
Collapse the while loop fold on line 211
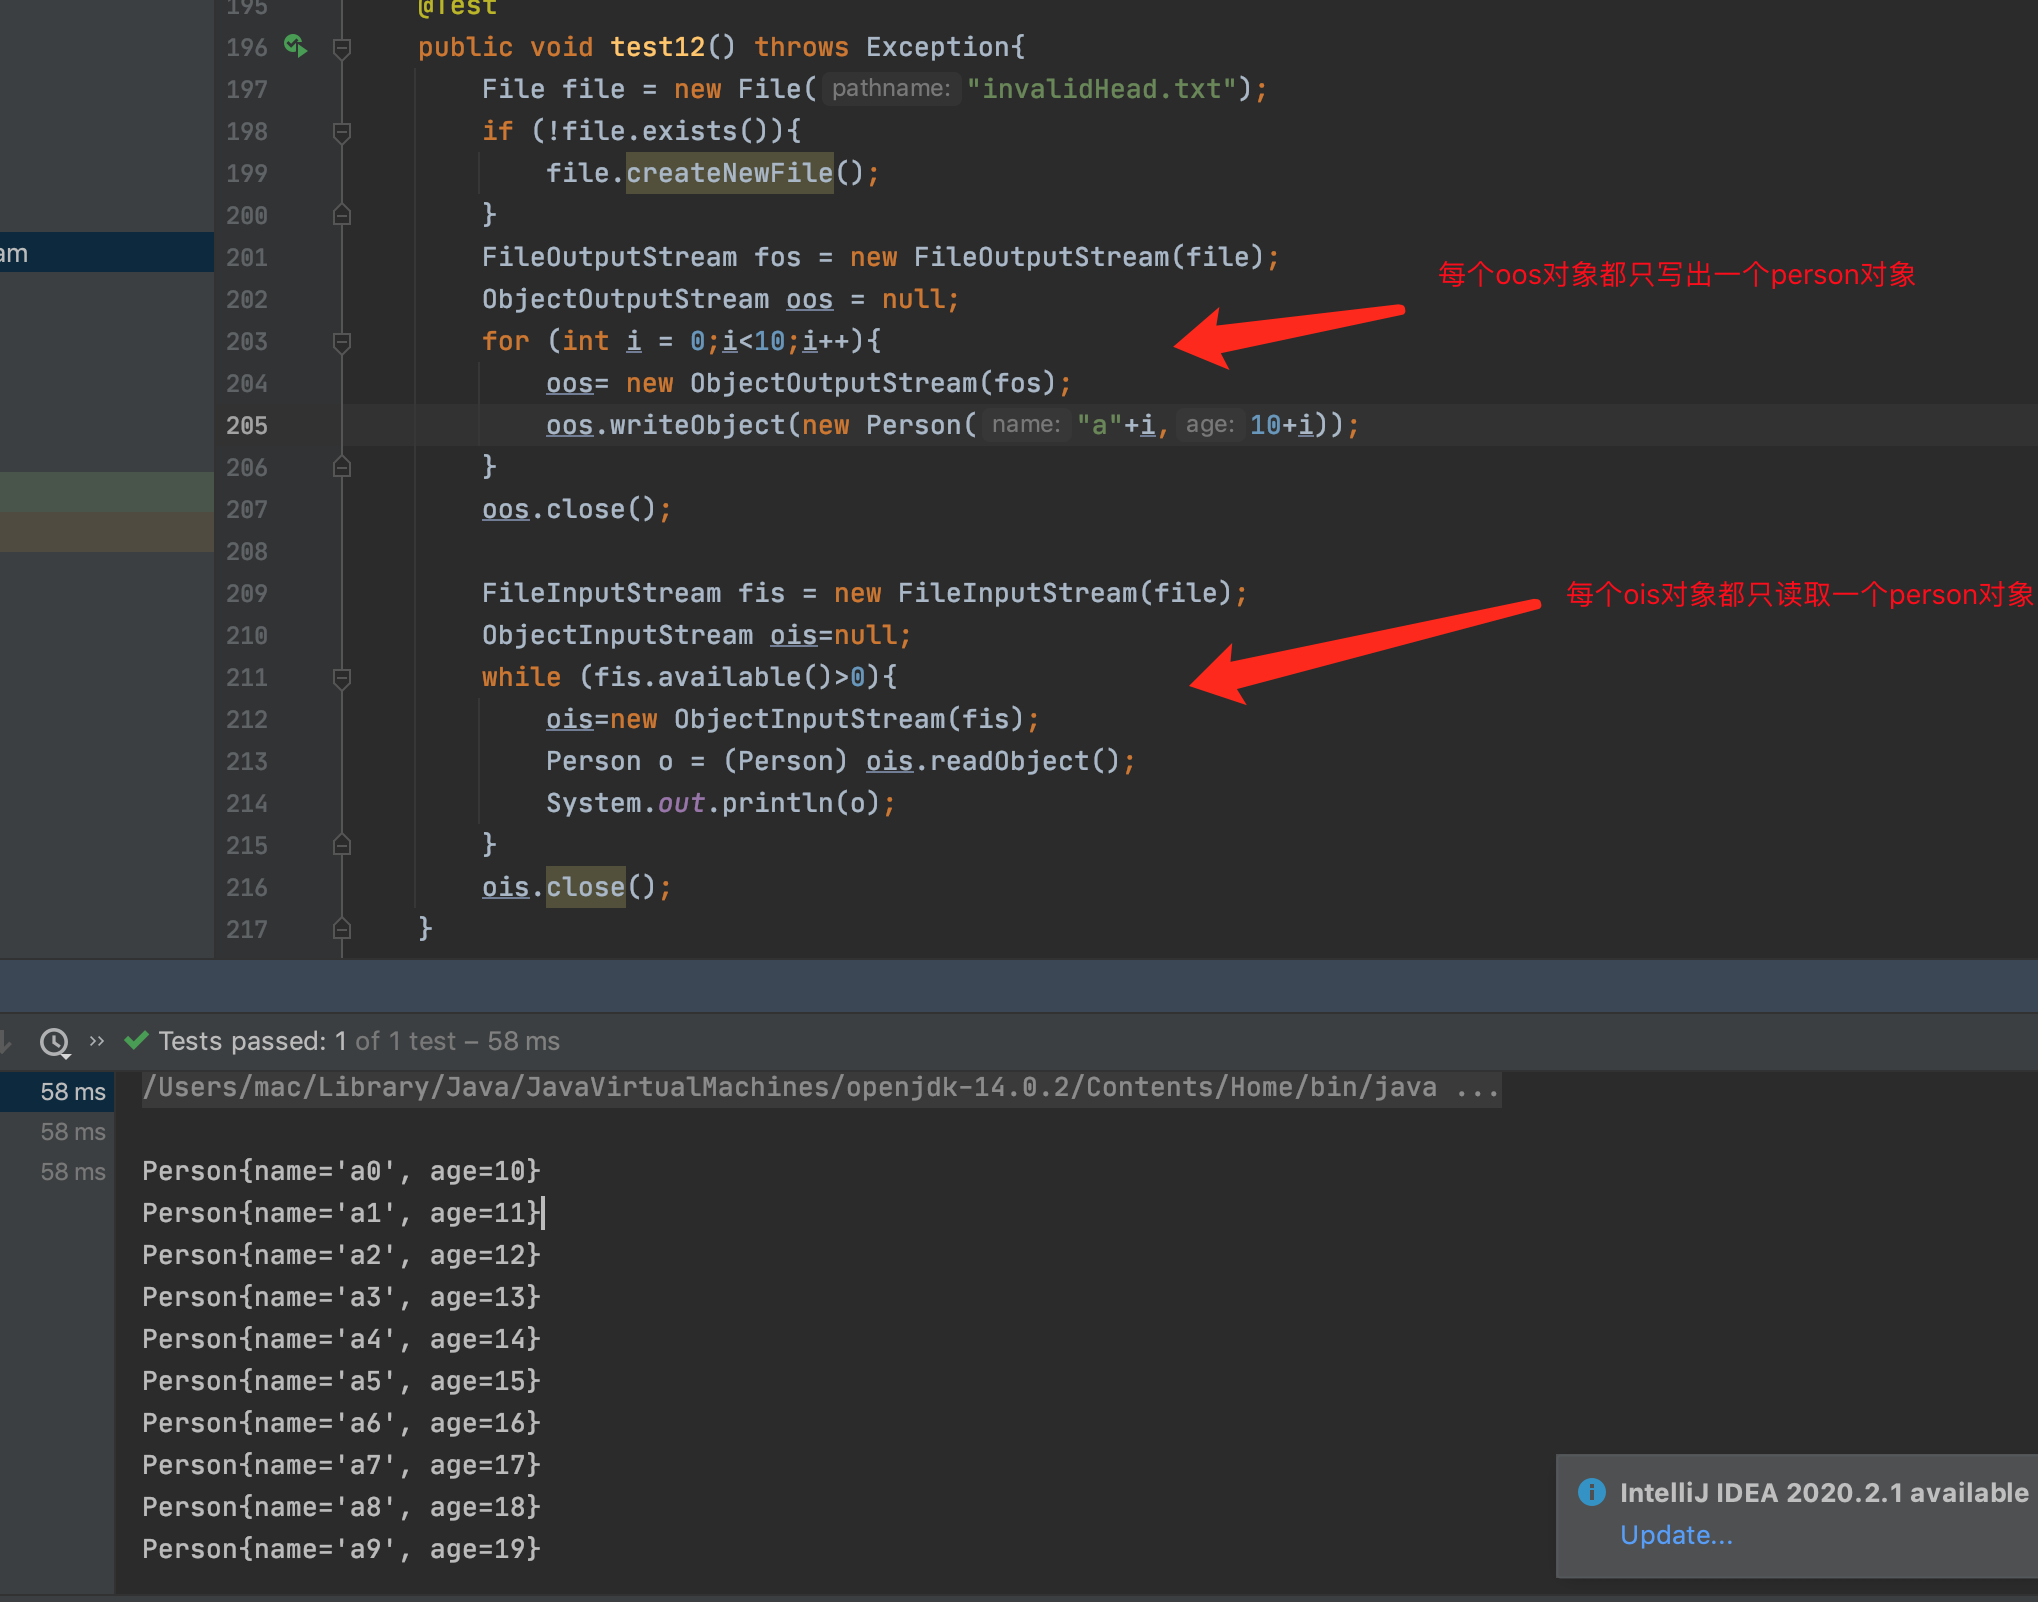click(x=341, y=678)
